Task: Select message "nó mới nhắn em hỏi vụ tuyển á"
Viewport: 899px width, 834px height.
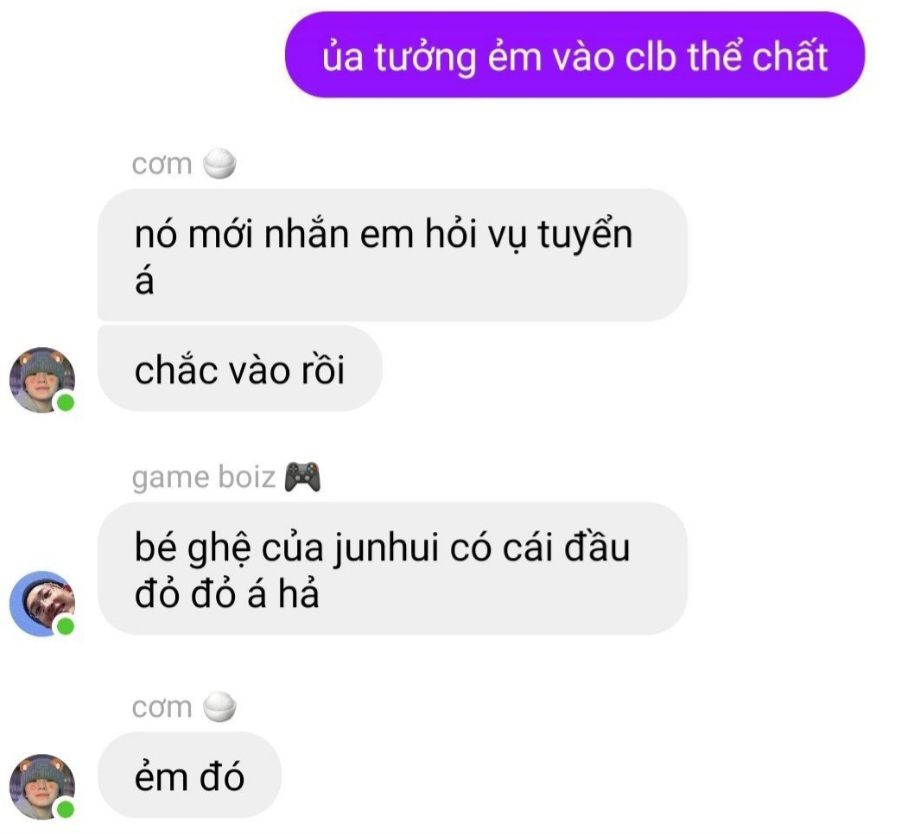Action: [392, 255]
